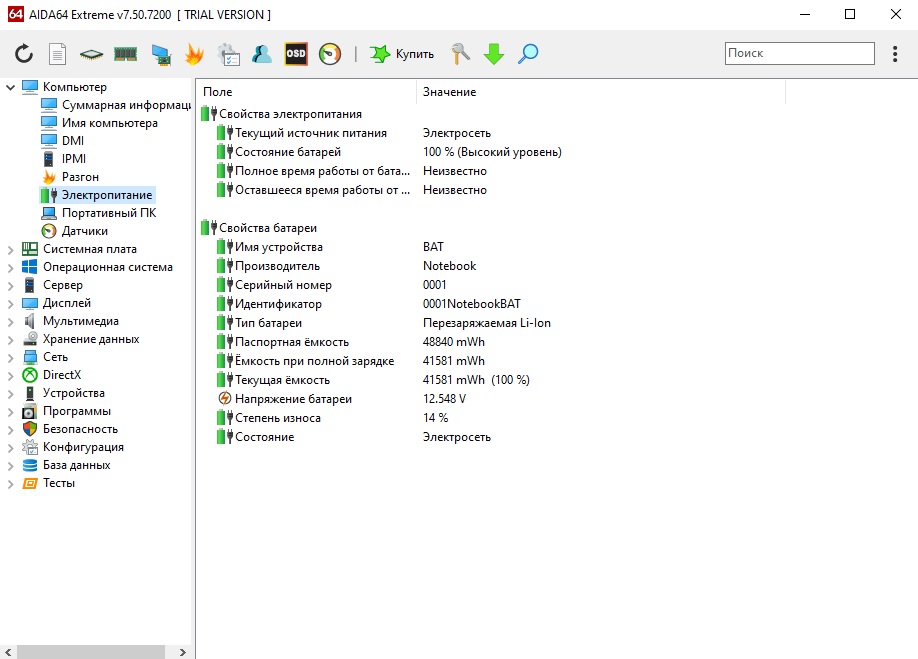Click the tree scrollbar left arrow
918x659 pixels.
coord(8,652)
